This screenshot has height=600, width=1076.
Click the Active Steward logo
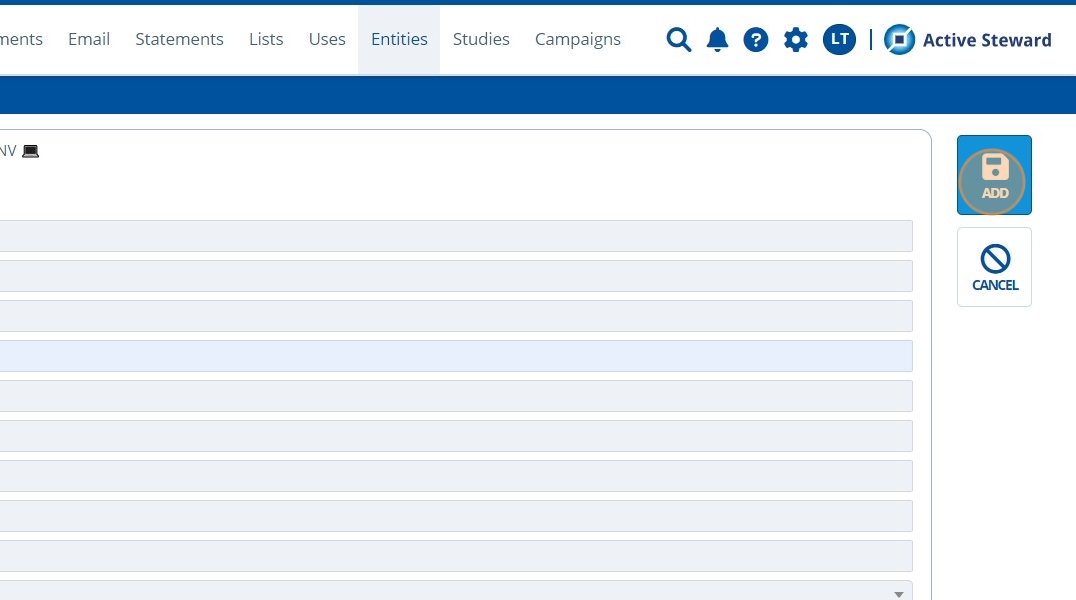tap(899, 39)
